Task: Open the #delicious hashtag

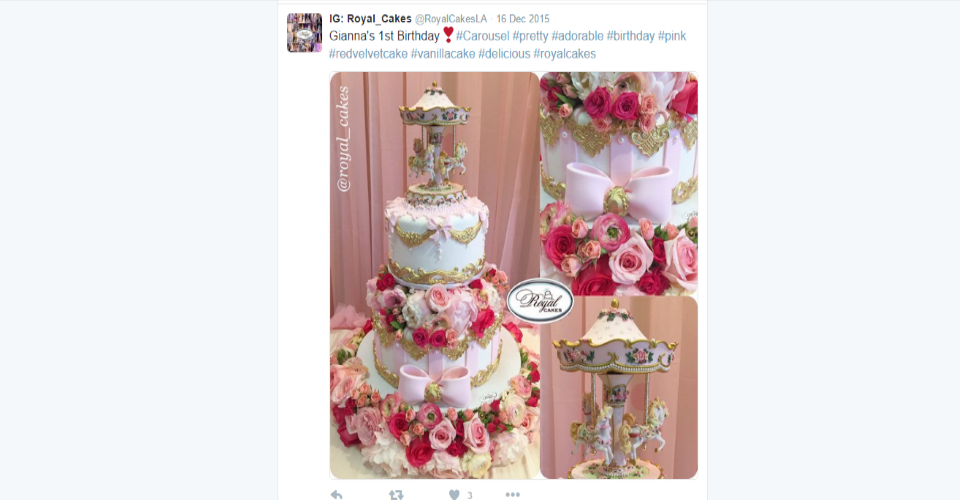Action: click(504, 54)
